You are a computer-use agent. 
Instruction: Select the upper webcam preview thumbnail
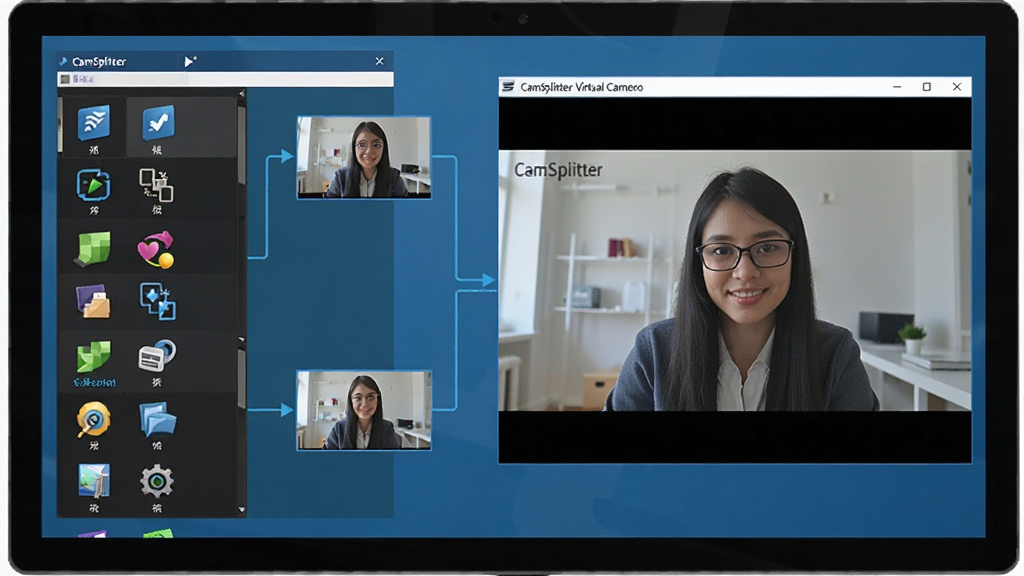pos(364,157)
